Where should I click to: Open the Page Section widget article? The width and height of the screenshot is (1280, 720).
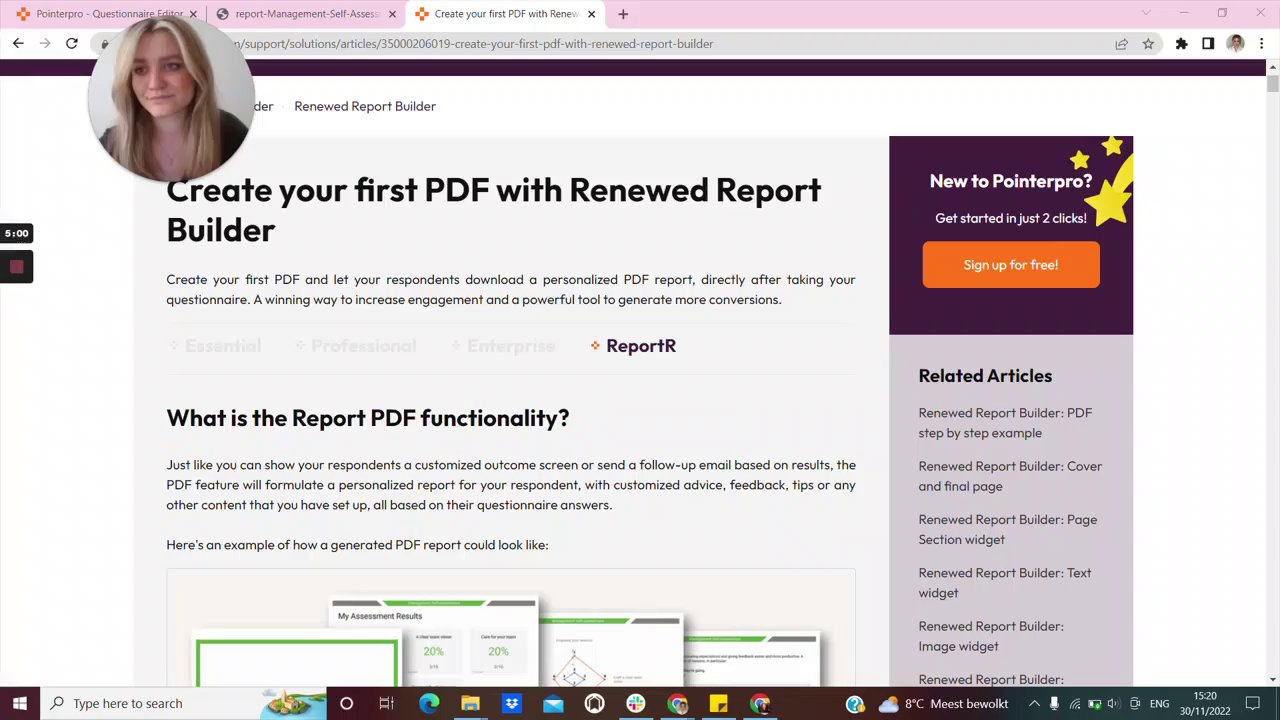(1008, 529)
